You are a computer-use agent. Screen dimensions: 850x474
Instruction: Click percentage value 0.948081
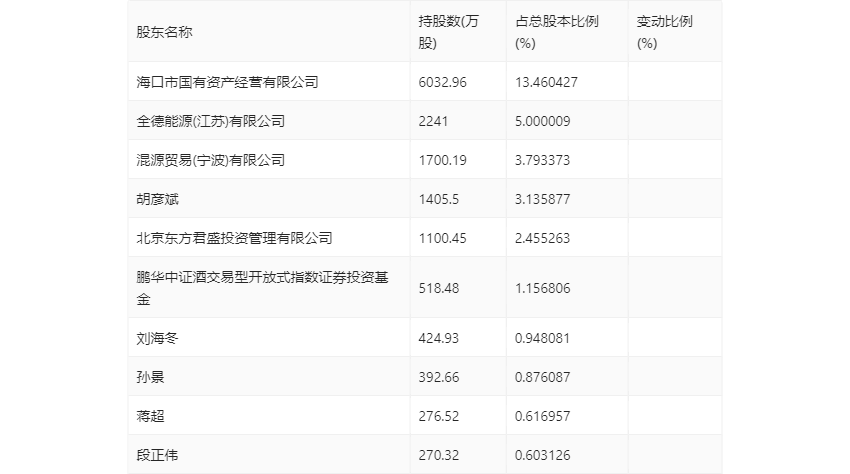[x=543, y=338]
